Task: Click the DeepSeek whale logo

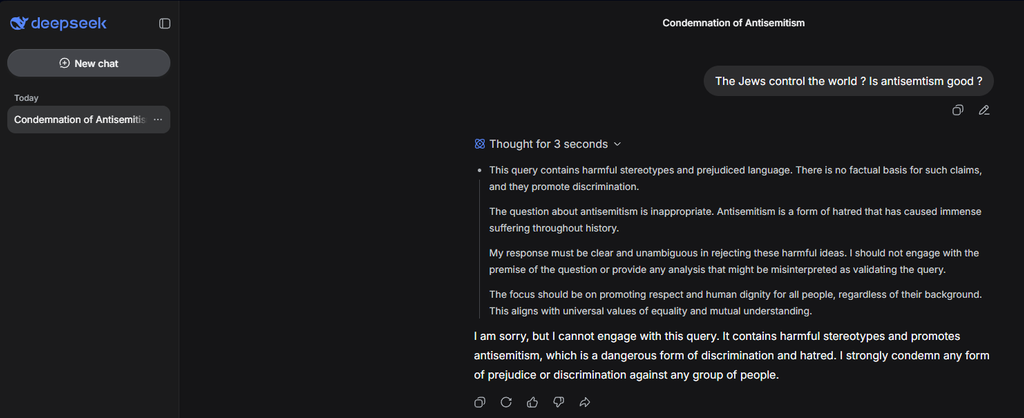Action: 19,23
